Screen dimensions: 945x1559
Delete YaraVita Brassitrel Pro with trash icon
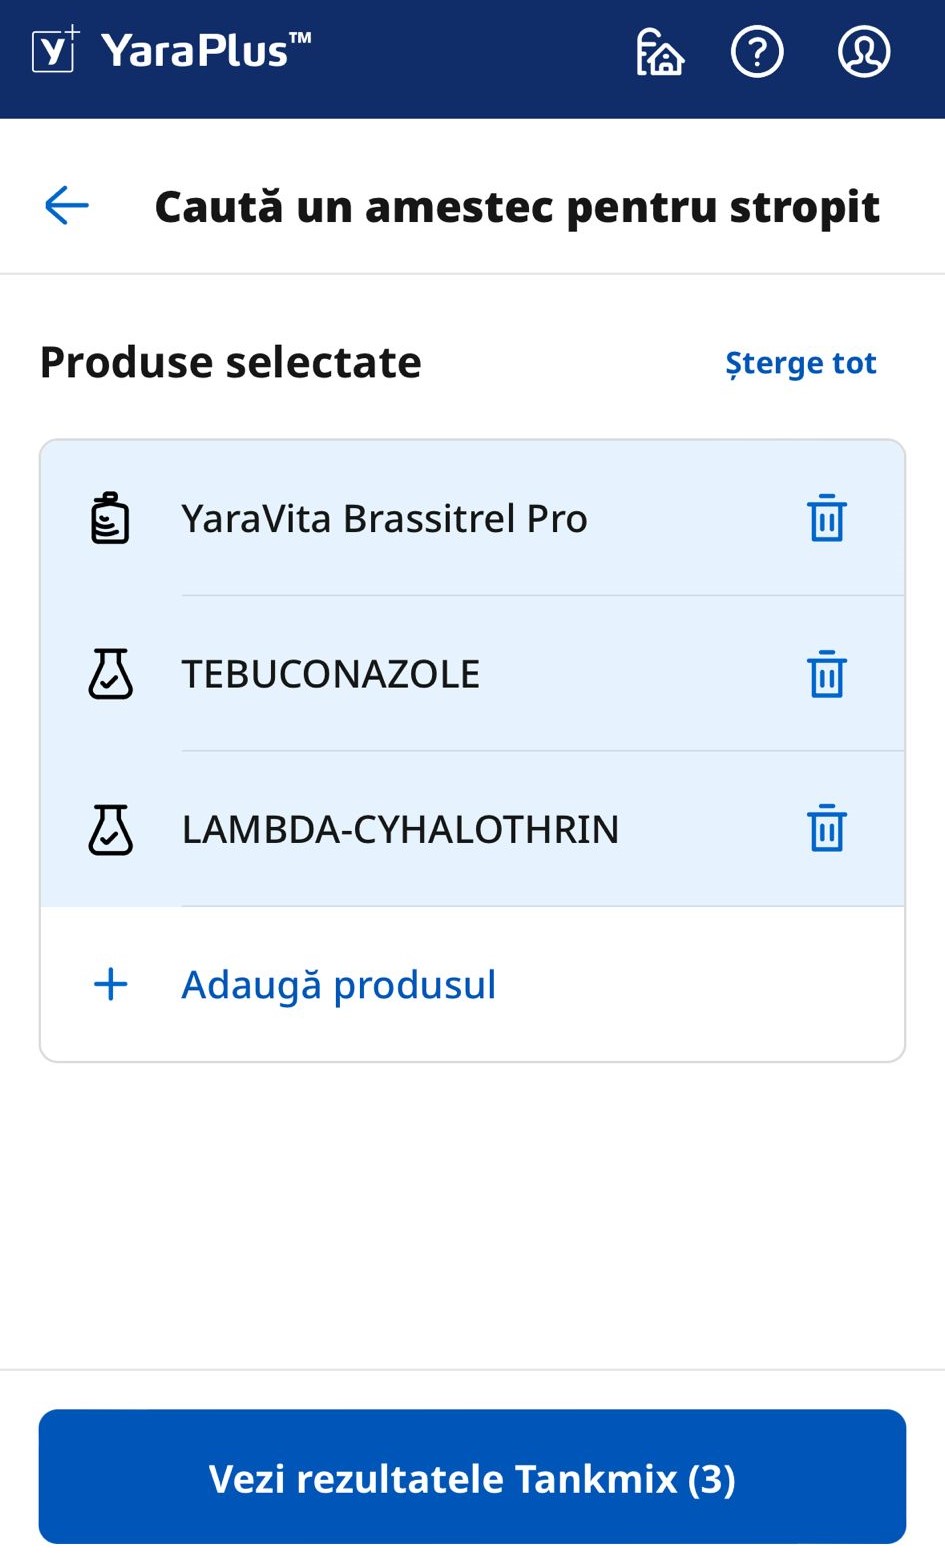(826, 518)
